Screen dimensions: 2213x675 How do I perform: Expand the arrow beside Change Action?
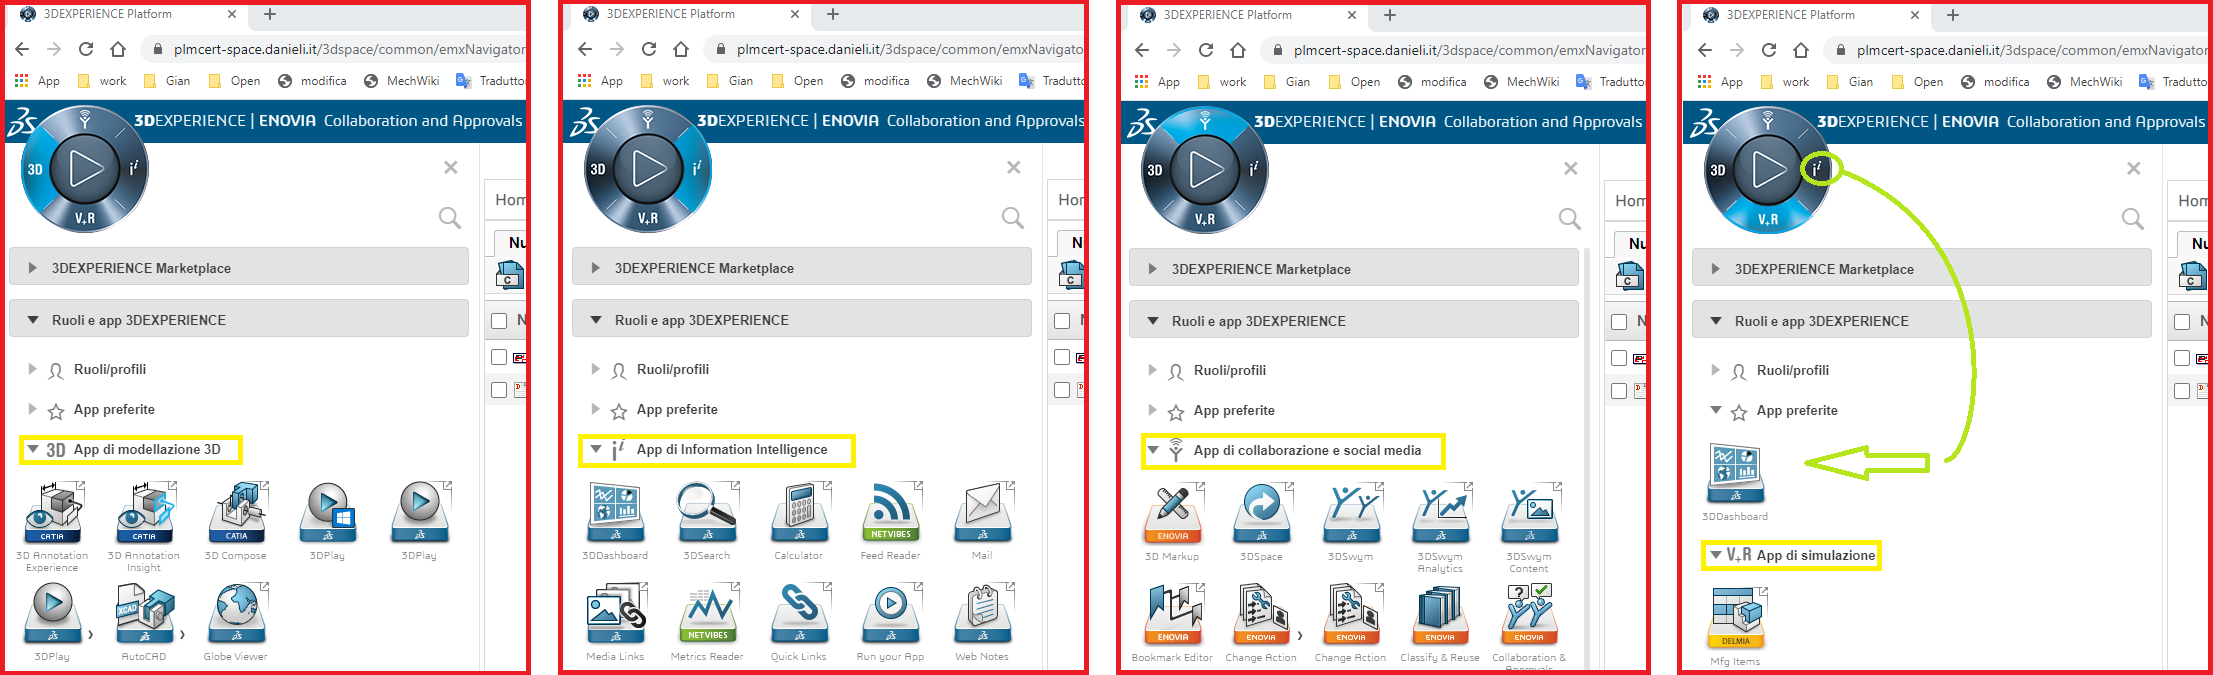coord(1300,636)
